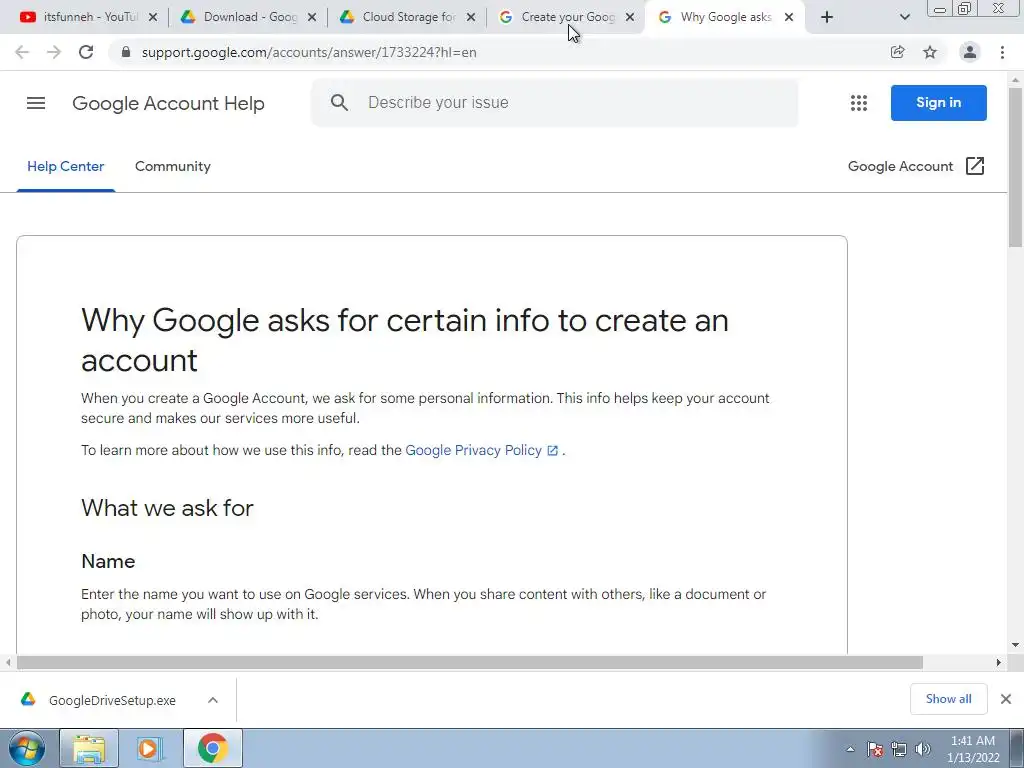Click the Google Drive file icon in downloads bar

pyautogui.click(x=28, y=699)
